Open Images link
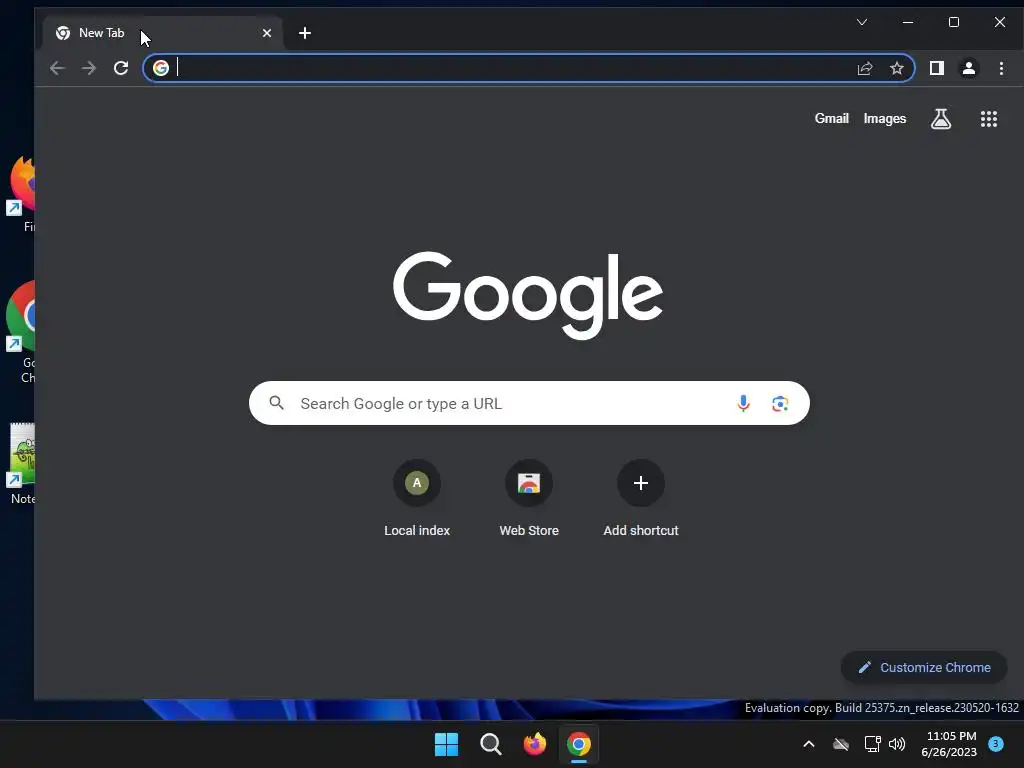Image resolution: width=1024 pixels, height=768 pixels. point(885,118)
